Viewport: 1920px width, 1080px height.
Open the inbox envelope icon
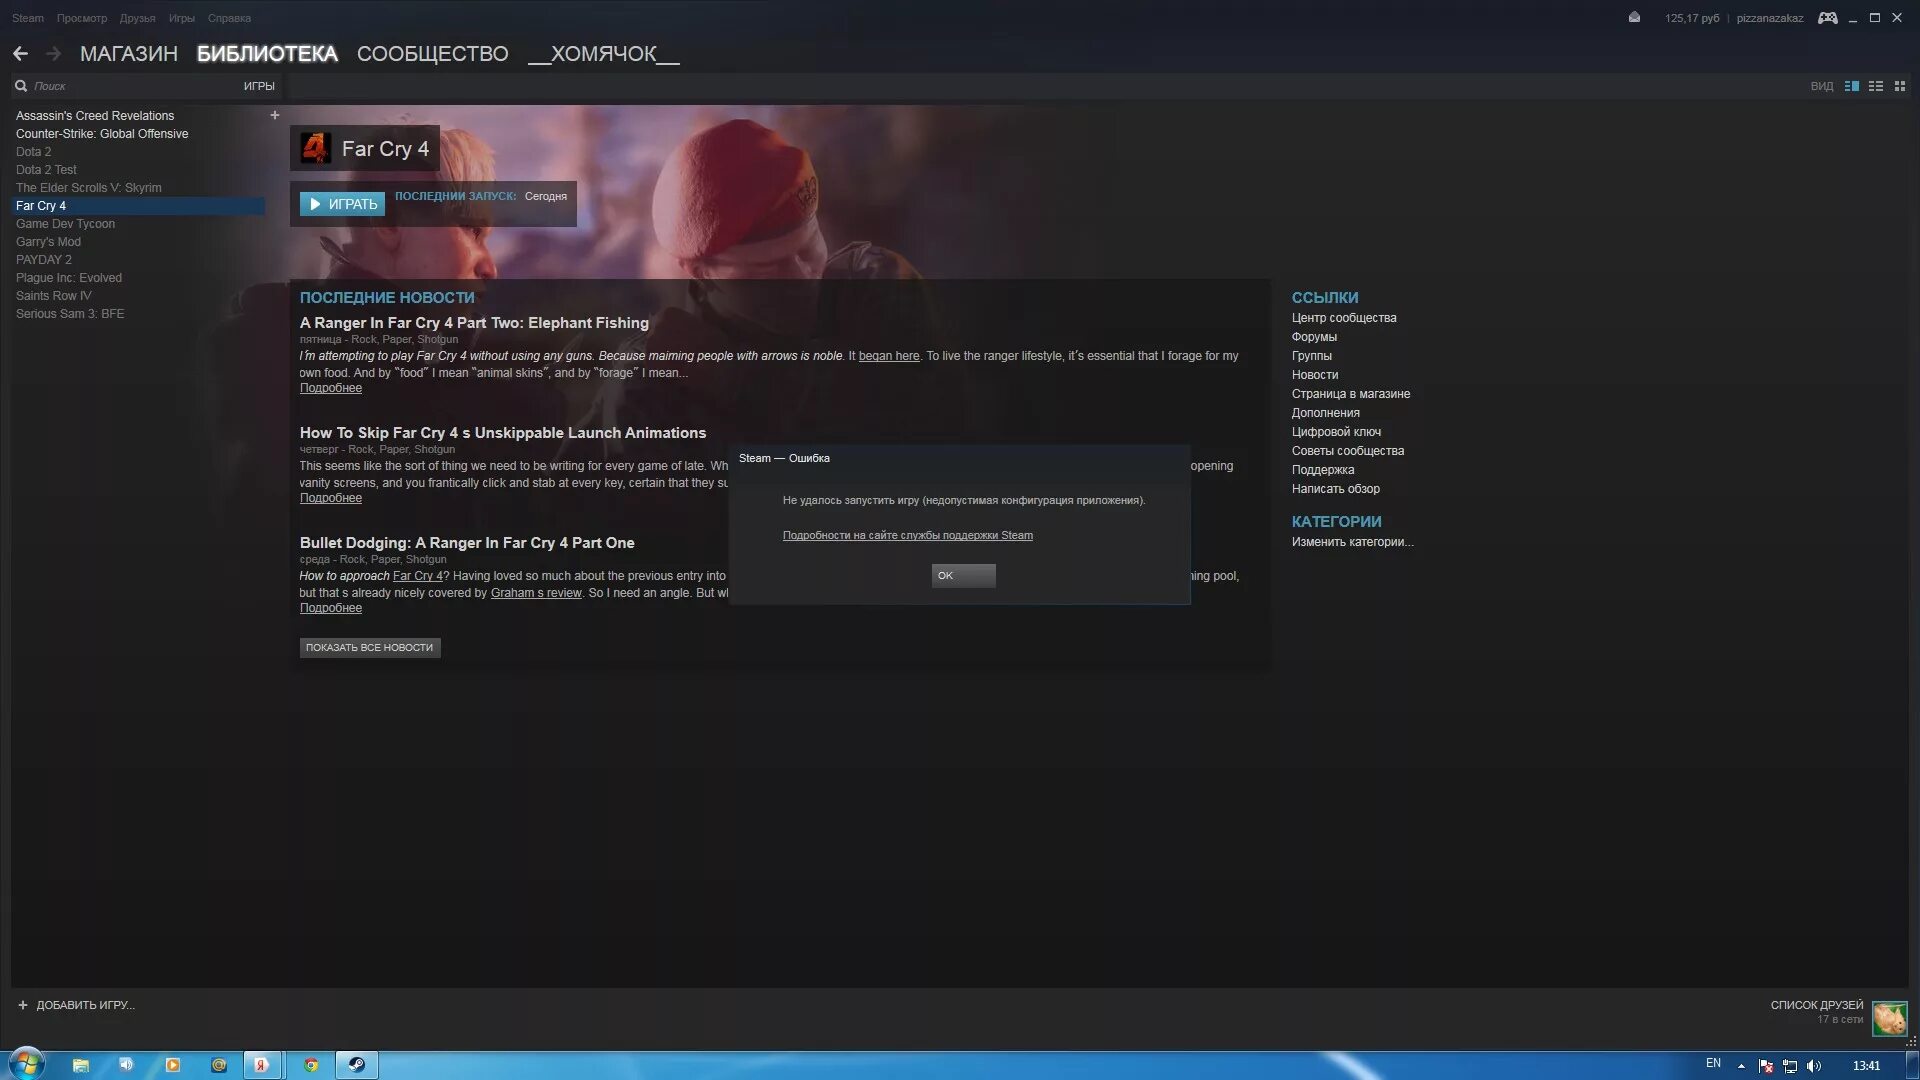[x=1634, y=17]
